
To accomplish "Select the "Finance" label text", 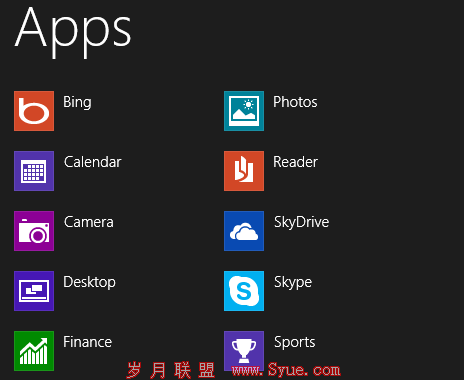I will [x=88, y=342].
